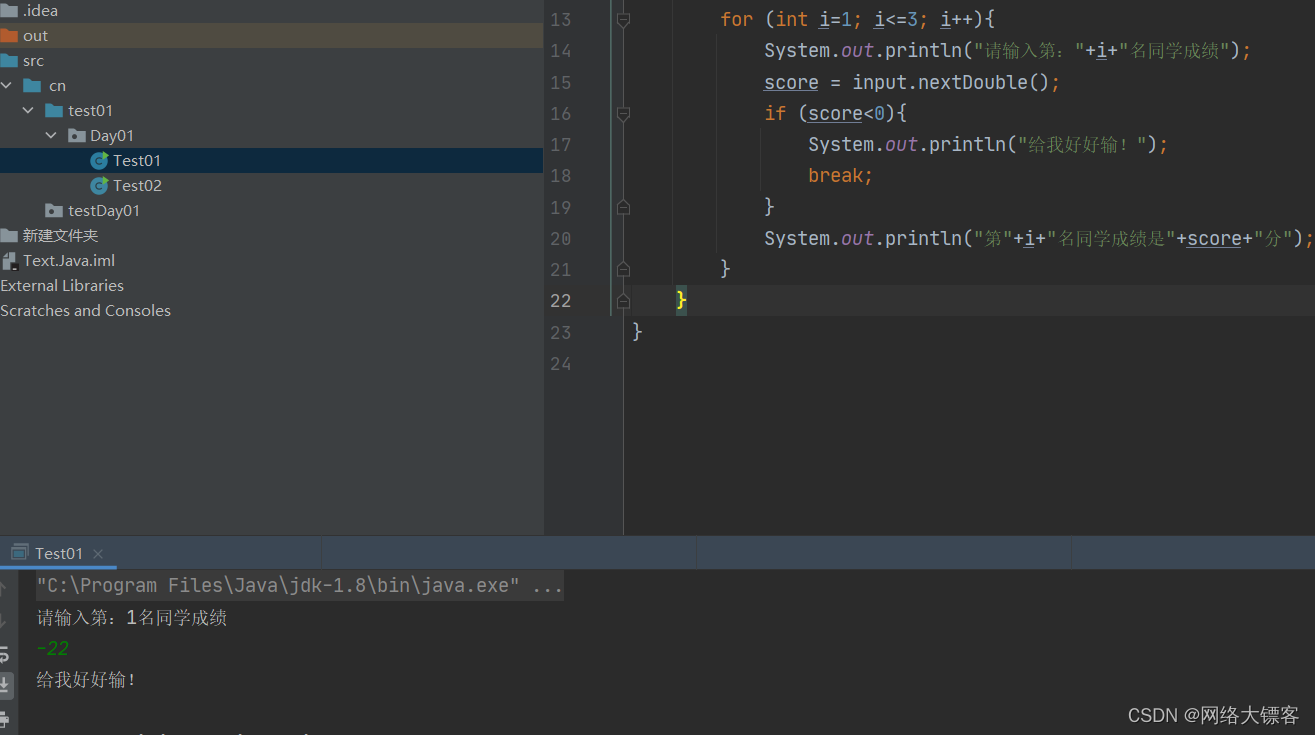Select the .idea folder
Viewport: 1315px width, 735px height.
pyautogui.click(x=29, y=10)
